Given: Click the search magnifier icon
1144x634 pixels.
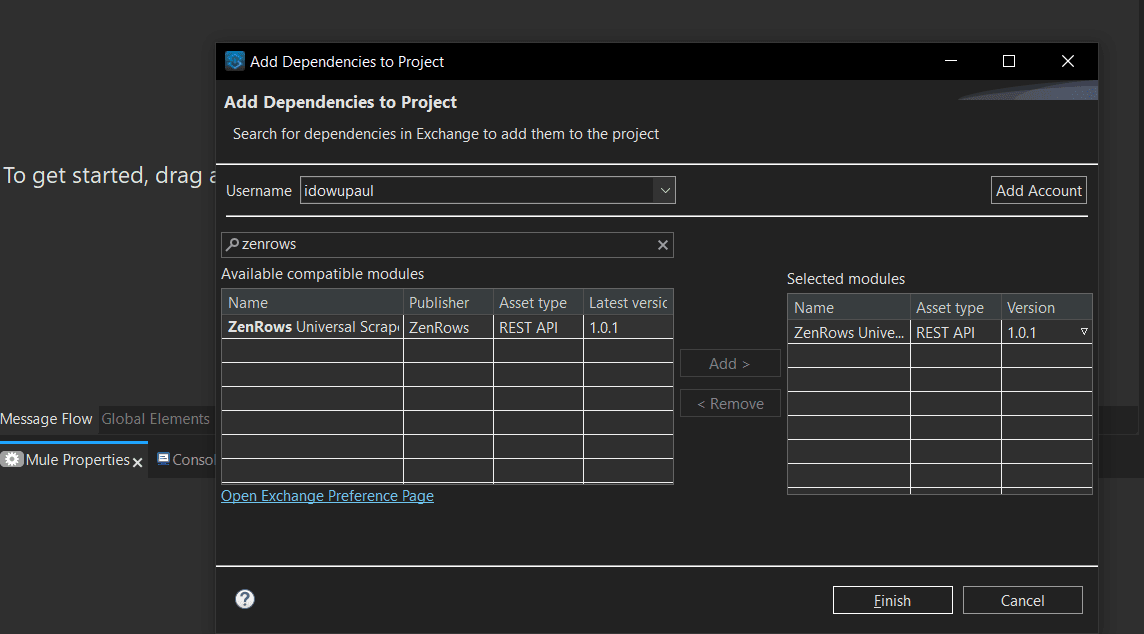Looking at the screenshot, I should click(x=232, y=244).
